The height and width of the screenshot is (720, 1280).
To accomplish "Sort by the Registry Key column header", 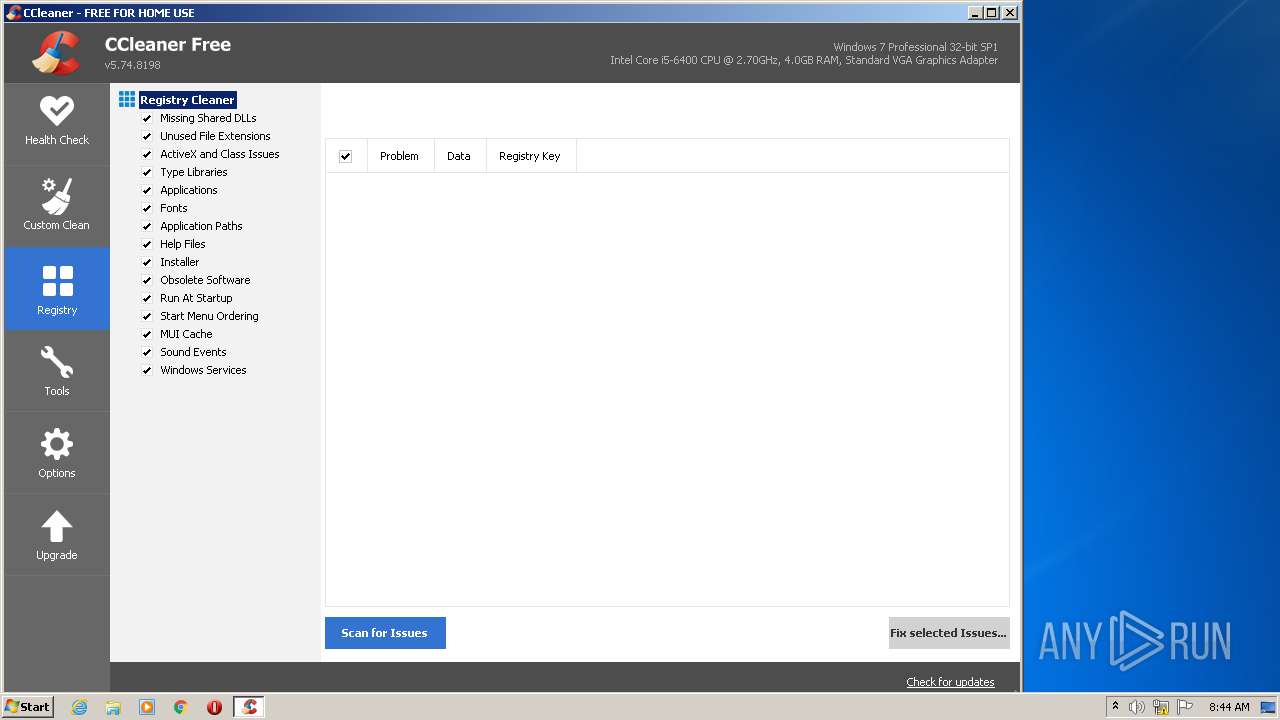I will (x=530, y=156).
